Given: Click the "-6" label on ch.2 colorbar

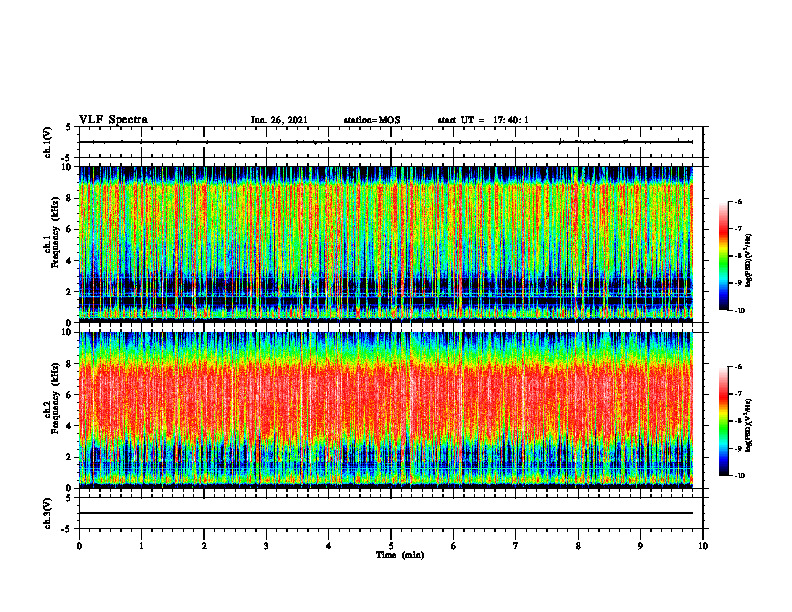Looking at the screenshot, I should tap(738, 367).
